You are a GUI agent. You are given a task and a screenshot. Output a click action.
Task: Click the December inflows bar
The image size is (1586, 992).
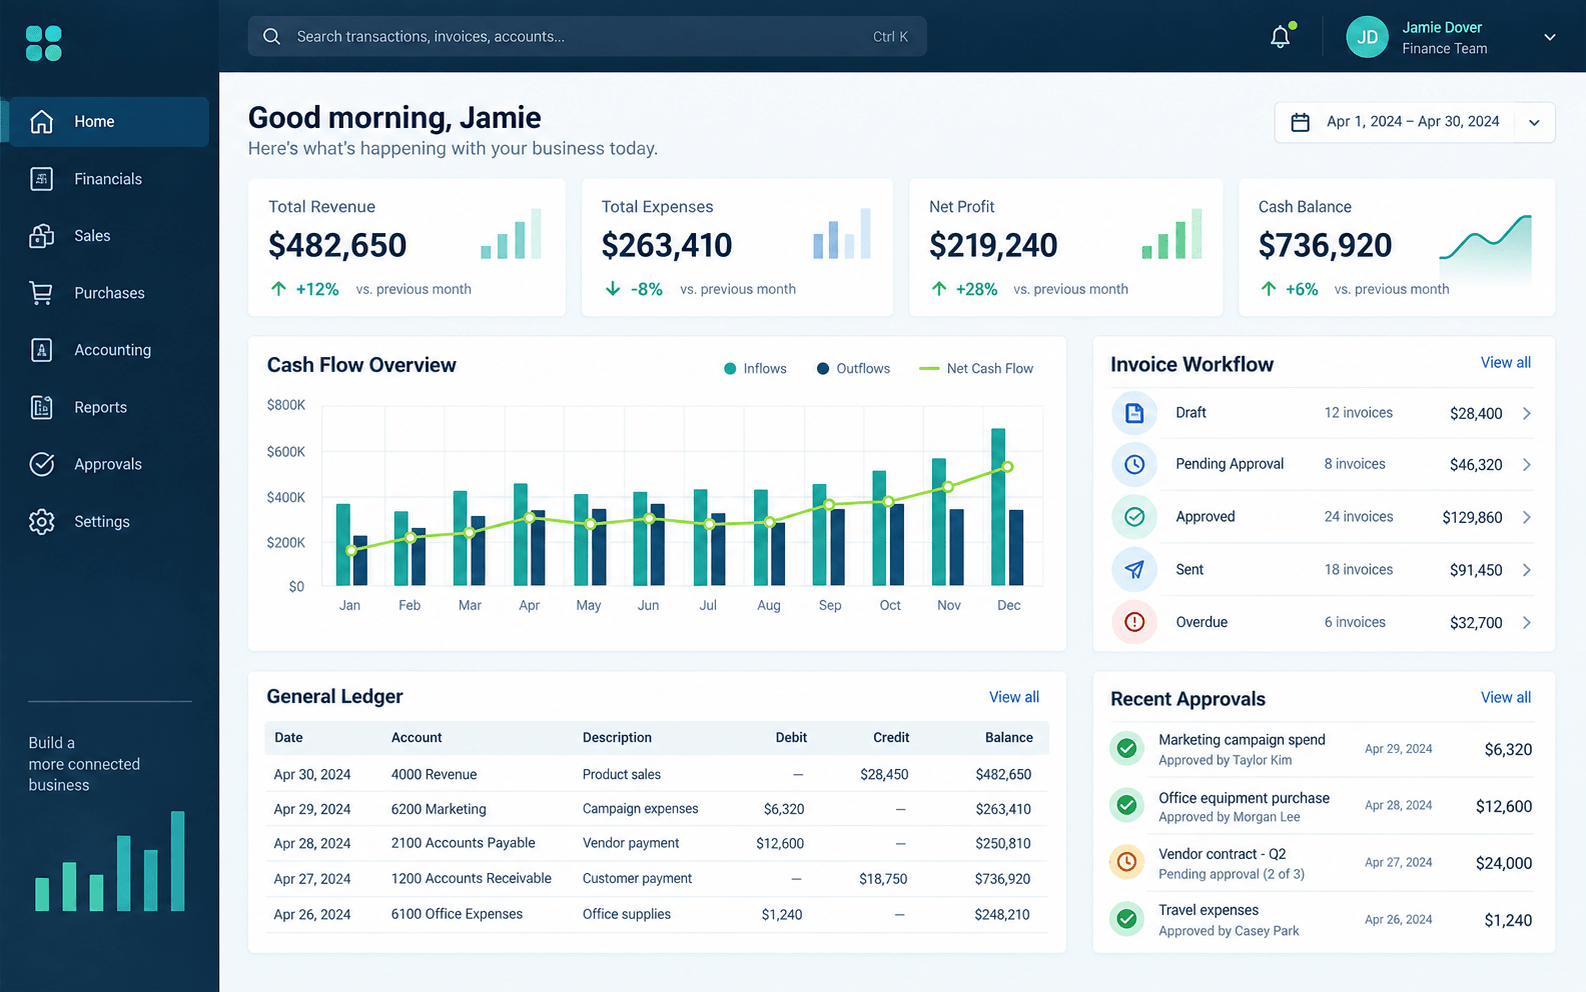[998, 507]
